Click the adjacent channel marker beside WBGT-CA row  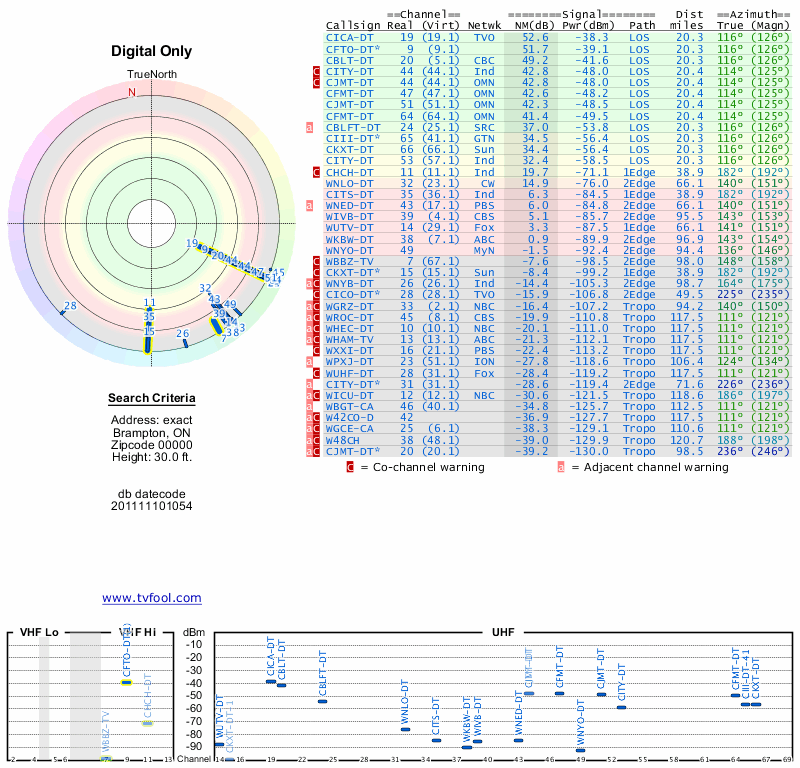coord(309,407)
